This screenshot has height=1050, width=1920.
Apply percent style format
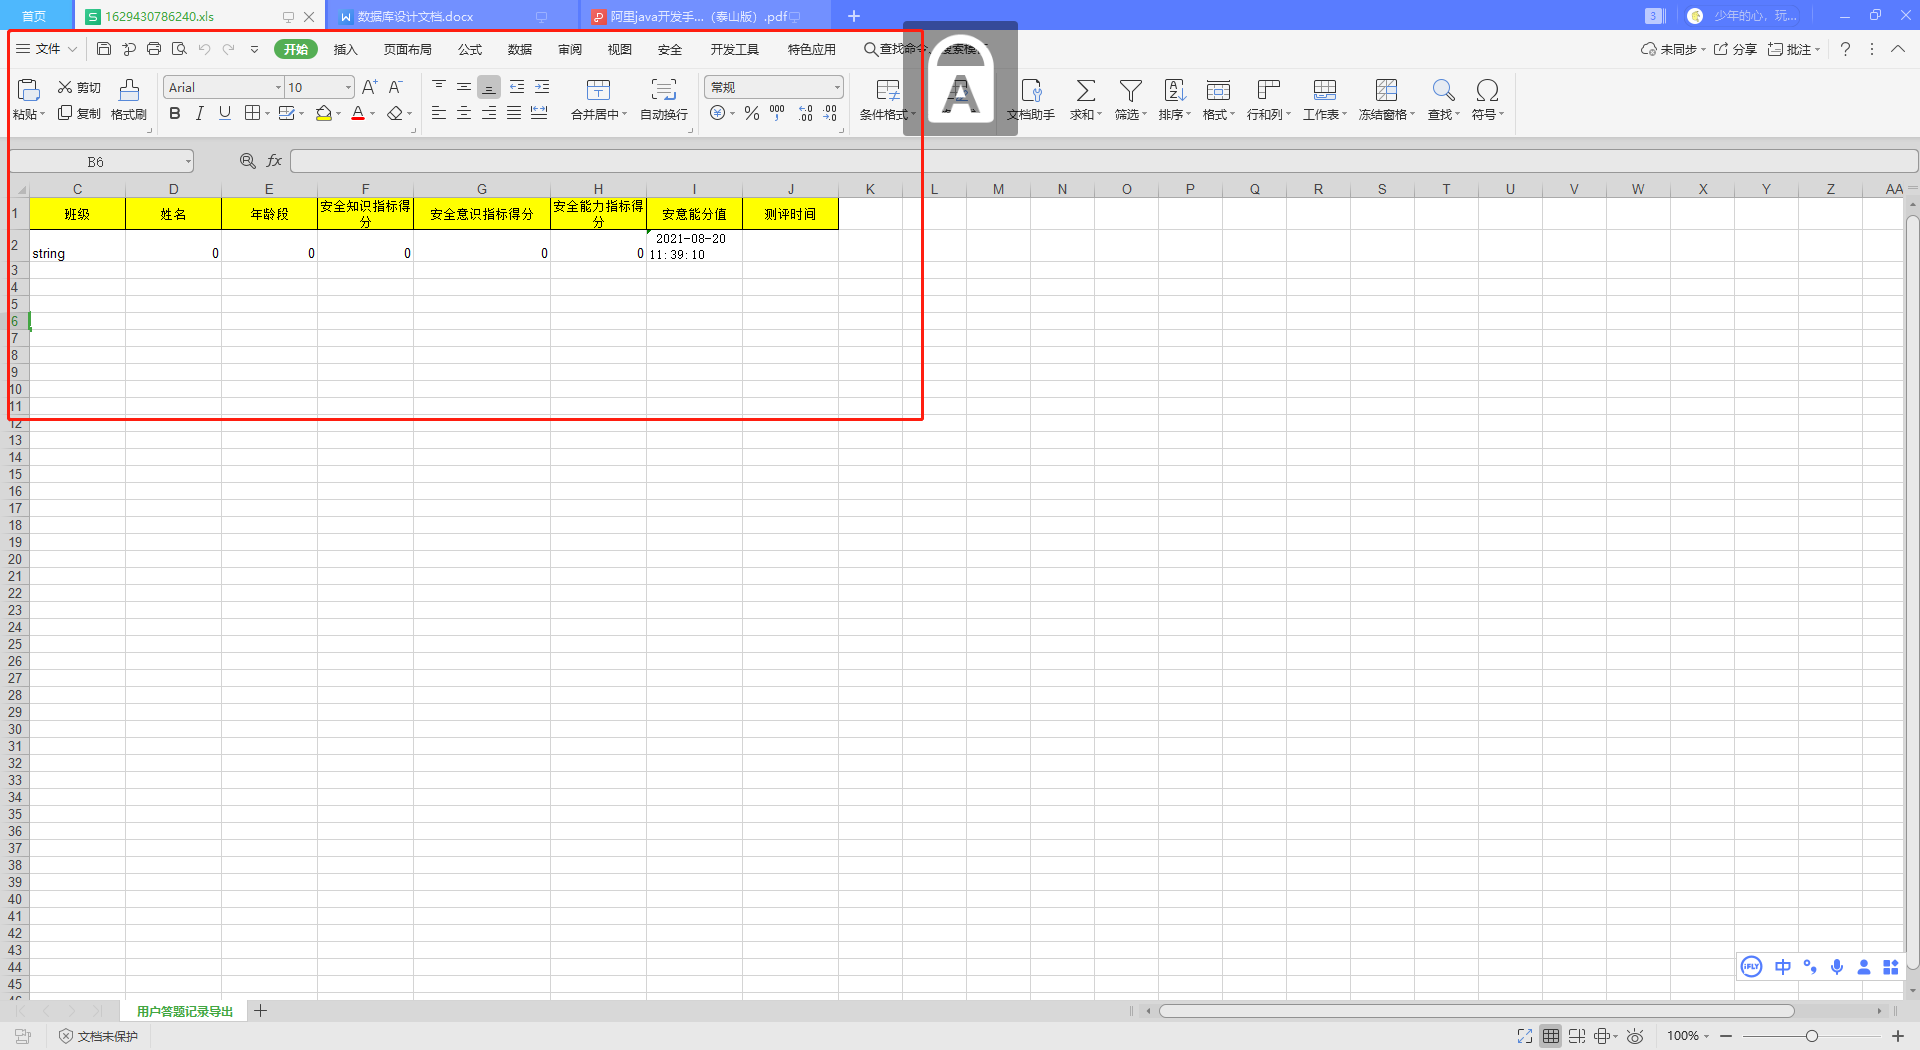coord(752,114)
